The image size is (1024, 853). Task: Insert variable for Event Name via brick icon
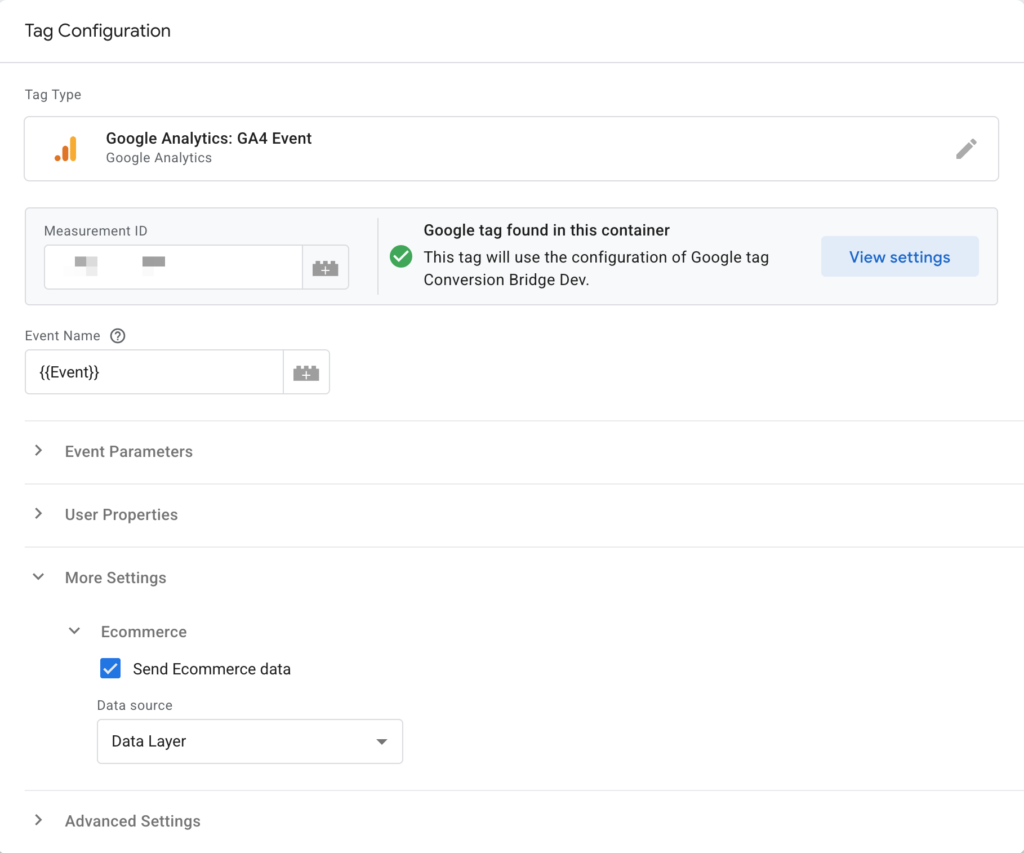pyautogui.click(x=306, y=372)
